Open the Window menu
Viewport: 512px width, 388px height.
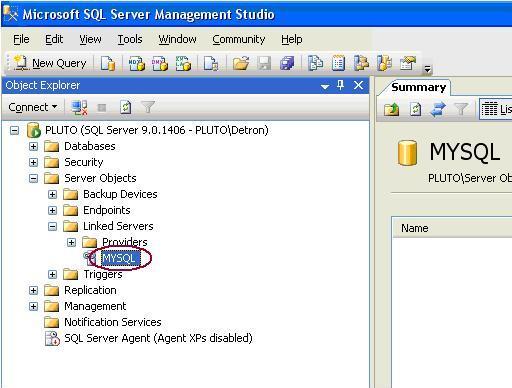(177, 39)
